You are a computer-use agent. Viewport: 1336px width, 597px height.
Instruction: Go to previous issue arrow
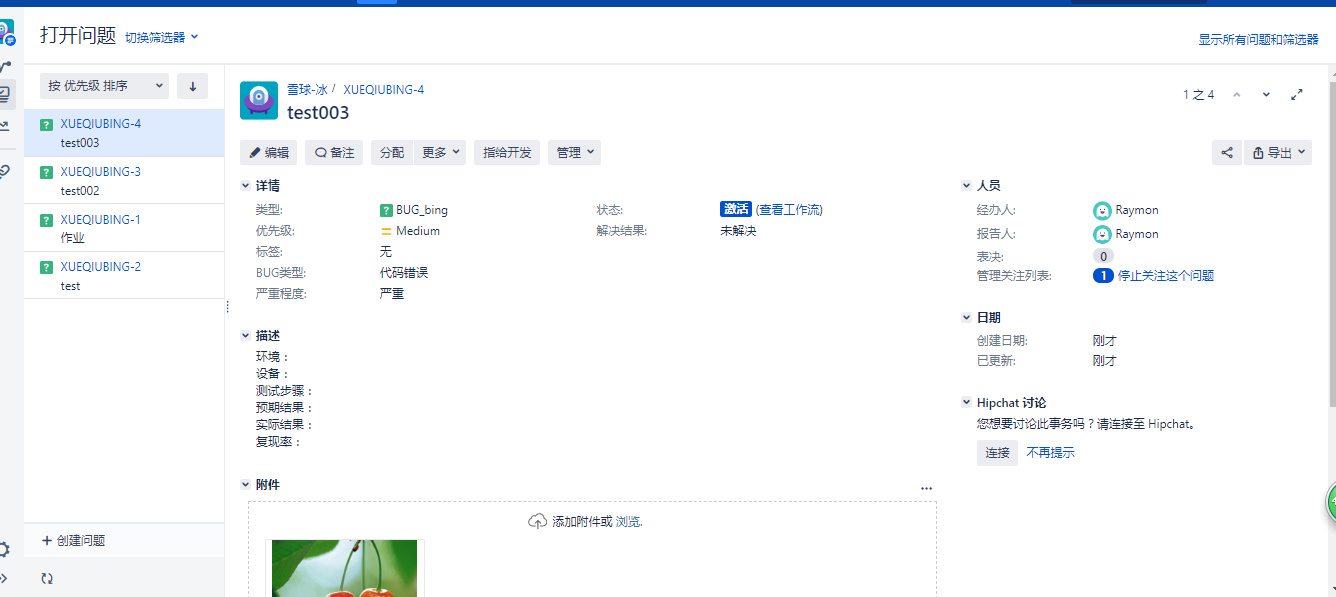coord(1237,95)
